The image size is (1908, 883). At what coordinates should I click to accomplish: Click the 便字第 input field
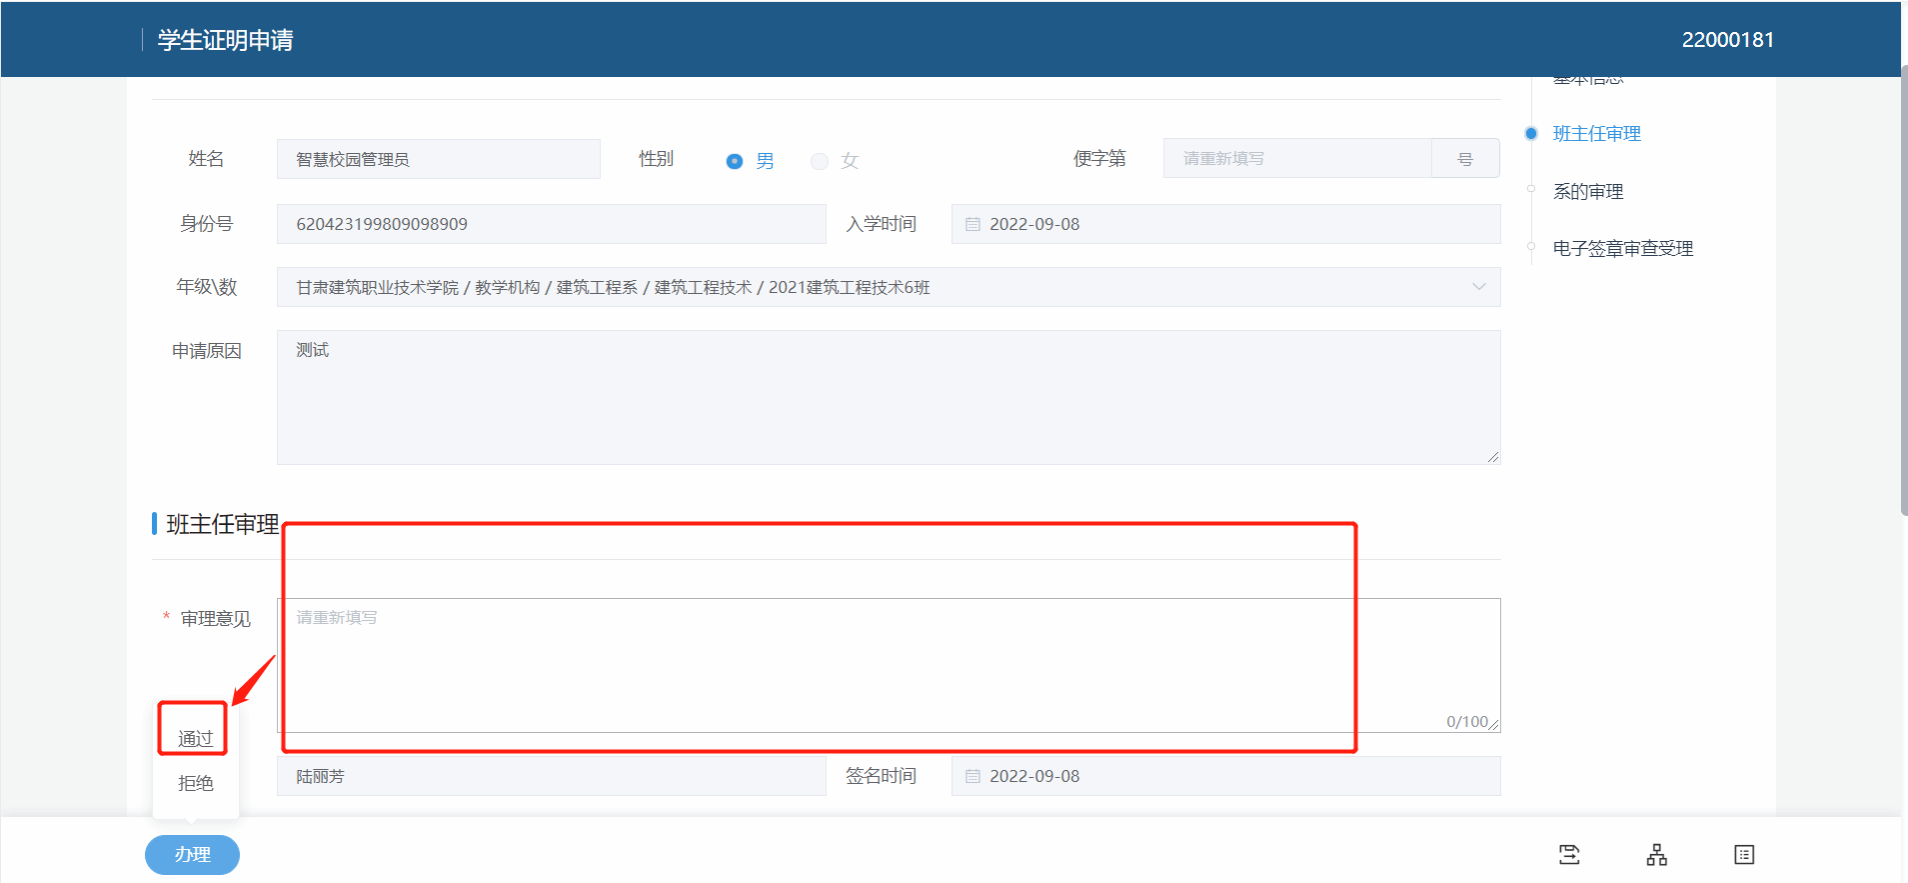coord(1296,158)
